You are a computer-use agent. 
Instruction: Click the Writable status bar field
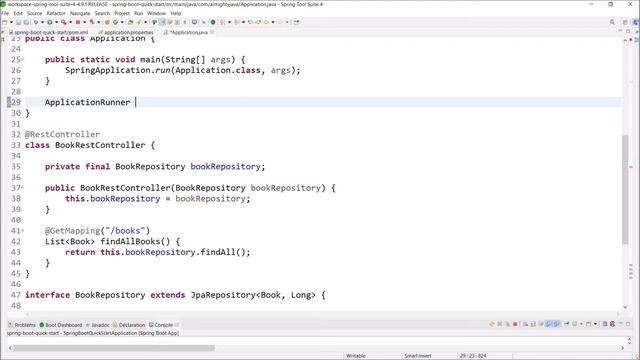click(x=356, y=356)
